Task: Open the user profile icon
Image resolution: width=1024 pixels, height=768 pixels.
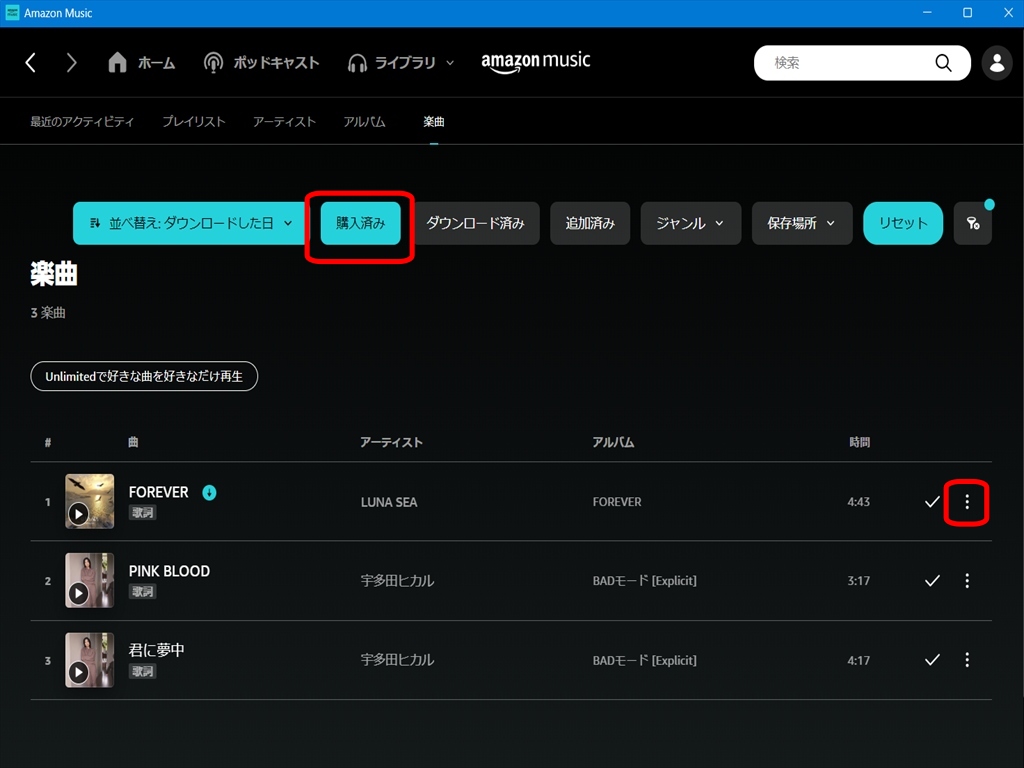Action: [997, 63]
